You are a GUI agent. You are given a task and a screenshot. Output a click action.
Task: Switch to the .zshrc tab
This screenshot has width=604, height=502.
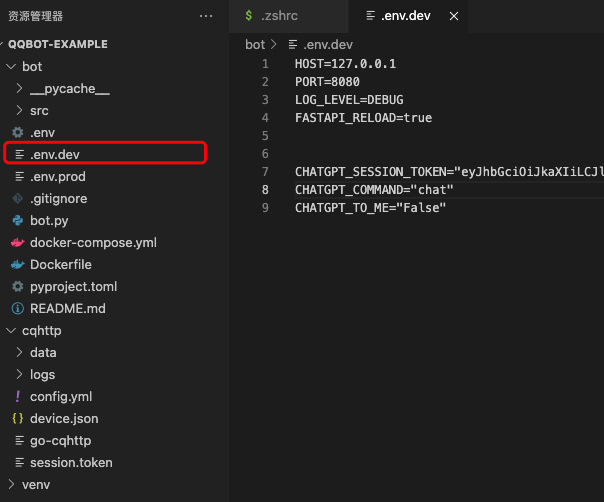coord(279,16)
